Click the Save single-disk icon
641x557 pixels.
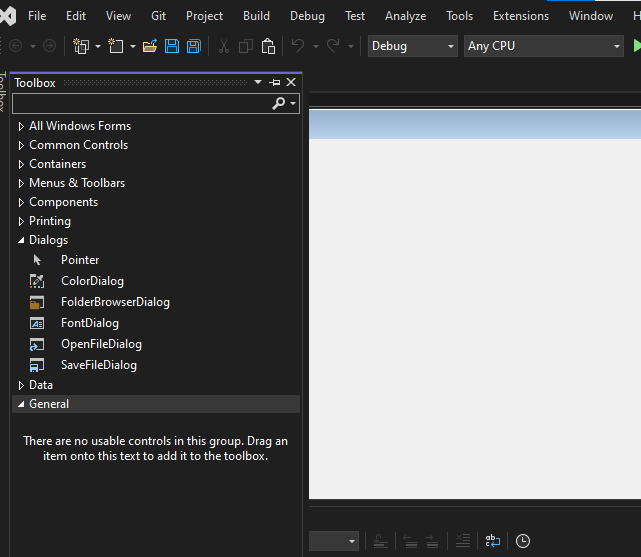coord(172,46)
